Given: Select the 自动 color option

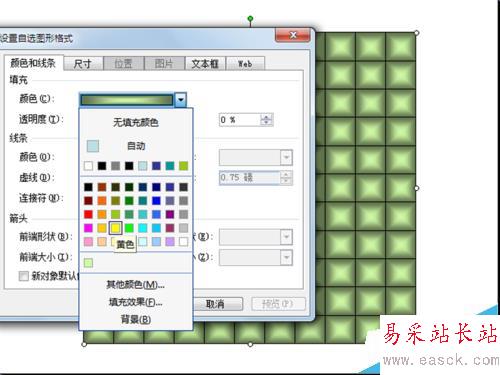Looking at the screenshot, I should tap(136, 146).
